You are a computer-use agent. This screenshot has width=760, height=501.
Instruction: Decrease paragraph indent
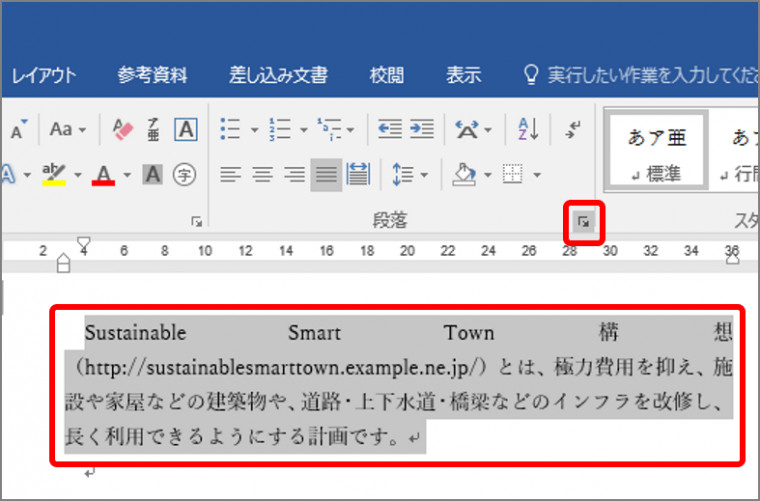[x=390, y=129]
